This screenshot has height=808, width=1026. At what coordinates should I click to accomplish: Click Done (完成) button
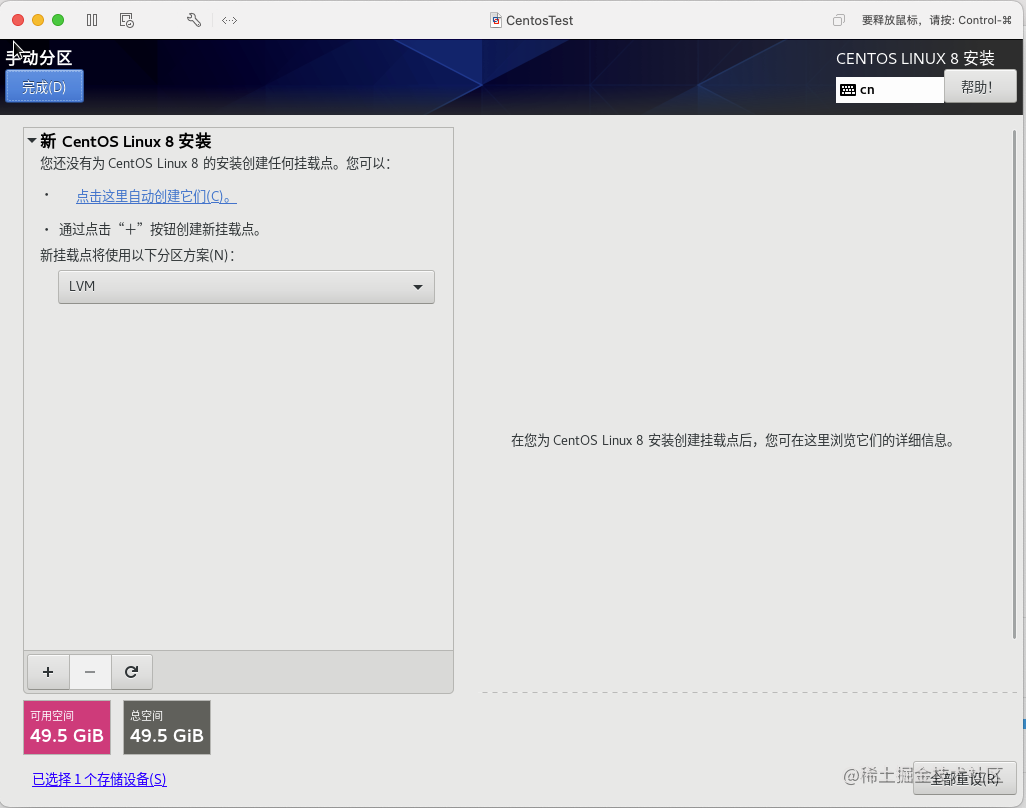point(44,86)
